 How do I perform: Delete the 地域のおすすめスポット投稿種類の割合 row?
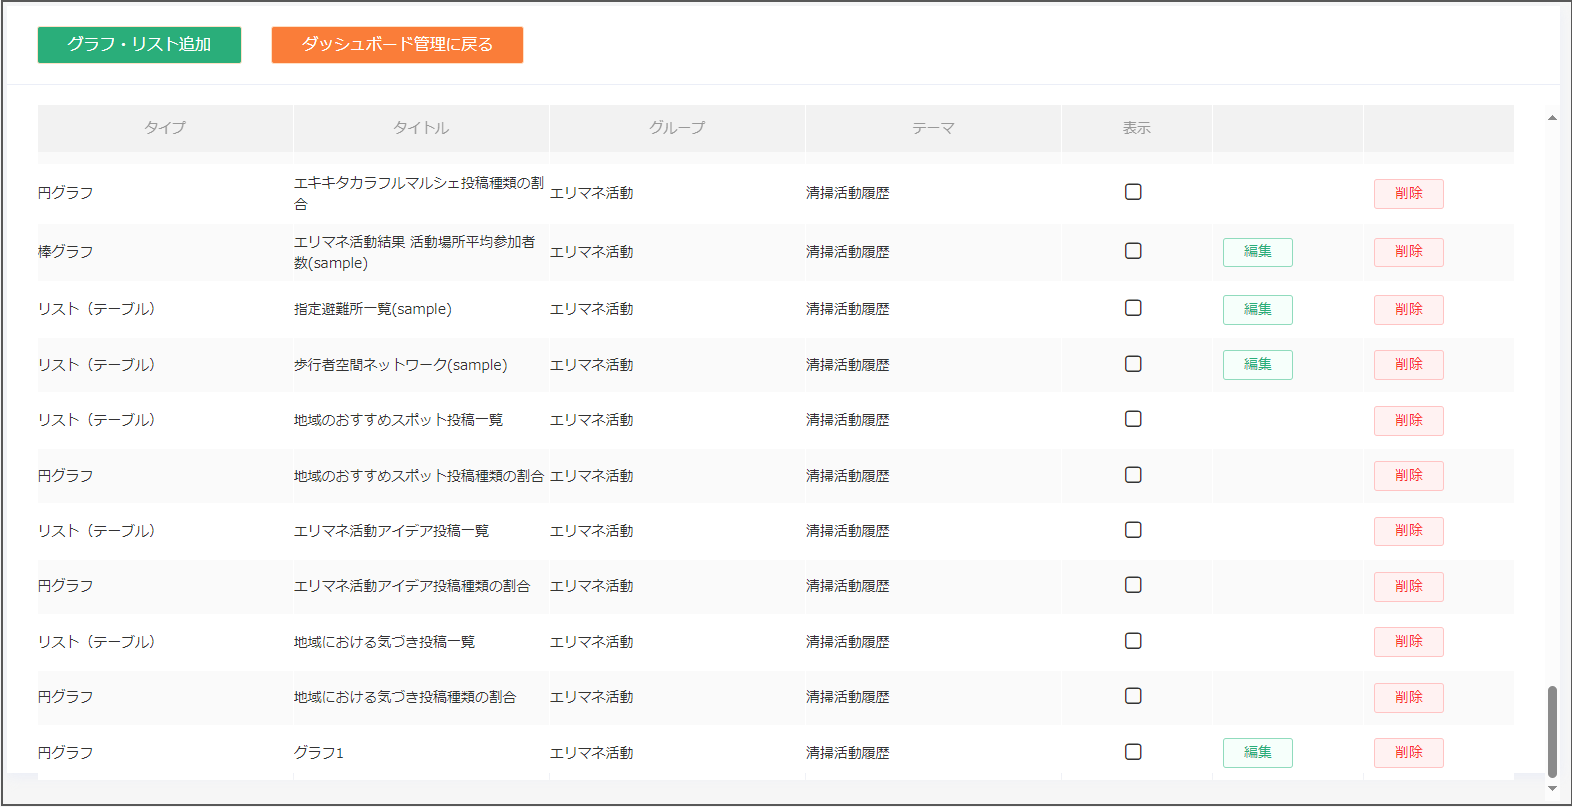(1409, 476)
